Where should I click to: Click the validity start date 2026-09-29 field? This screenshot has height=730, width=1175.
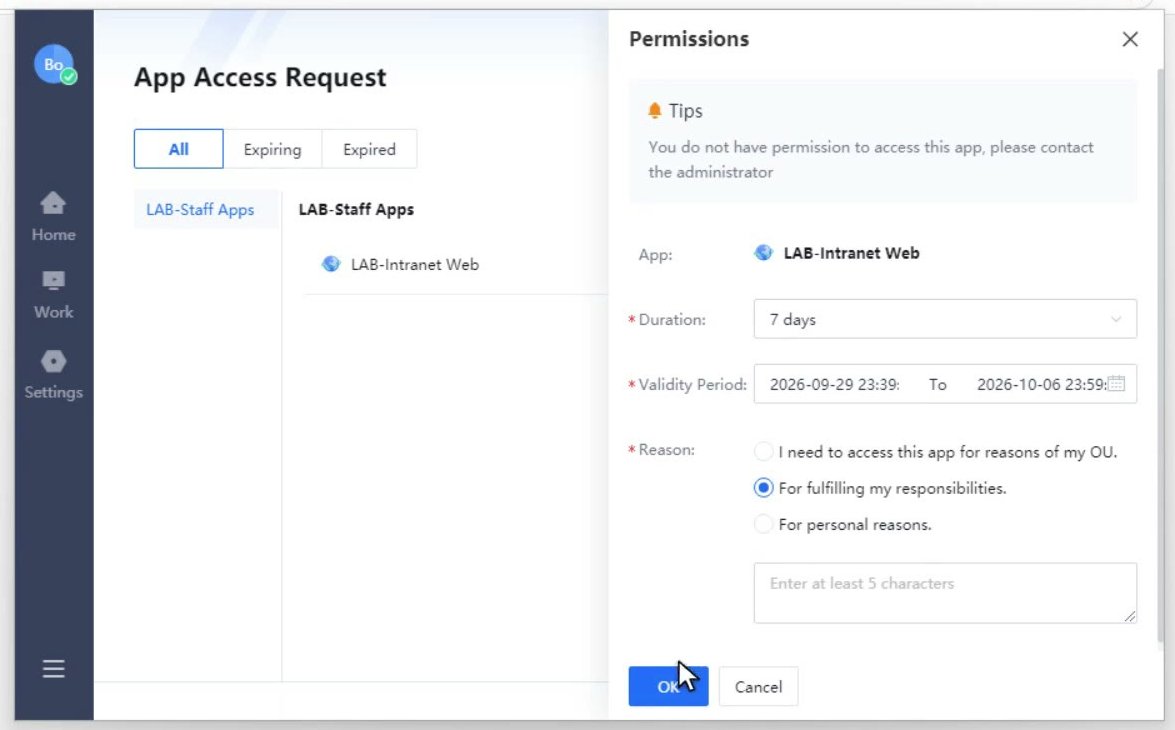[834, 384]
